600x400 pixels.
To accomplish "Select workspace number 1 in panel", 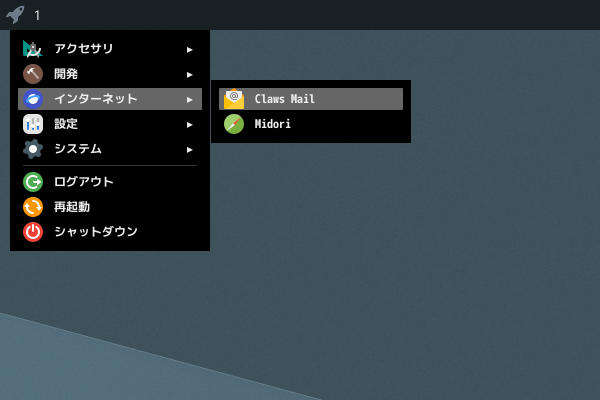I will pyautogui.click(x=37, y=15).
